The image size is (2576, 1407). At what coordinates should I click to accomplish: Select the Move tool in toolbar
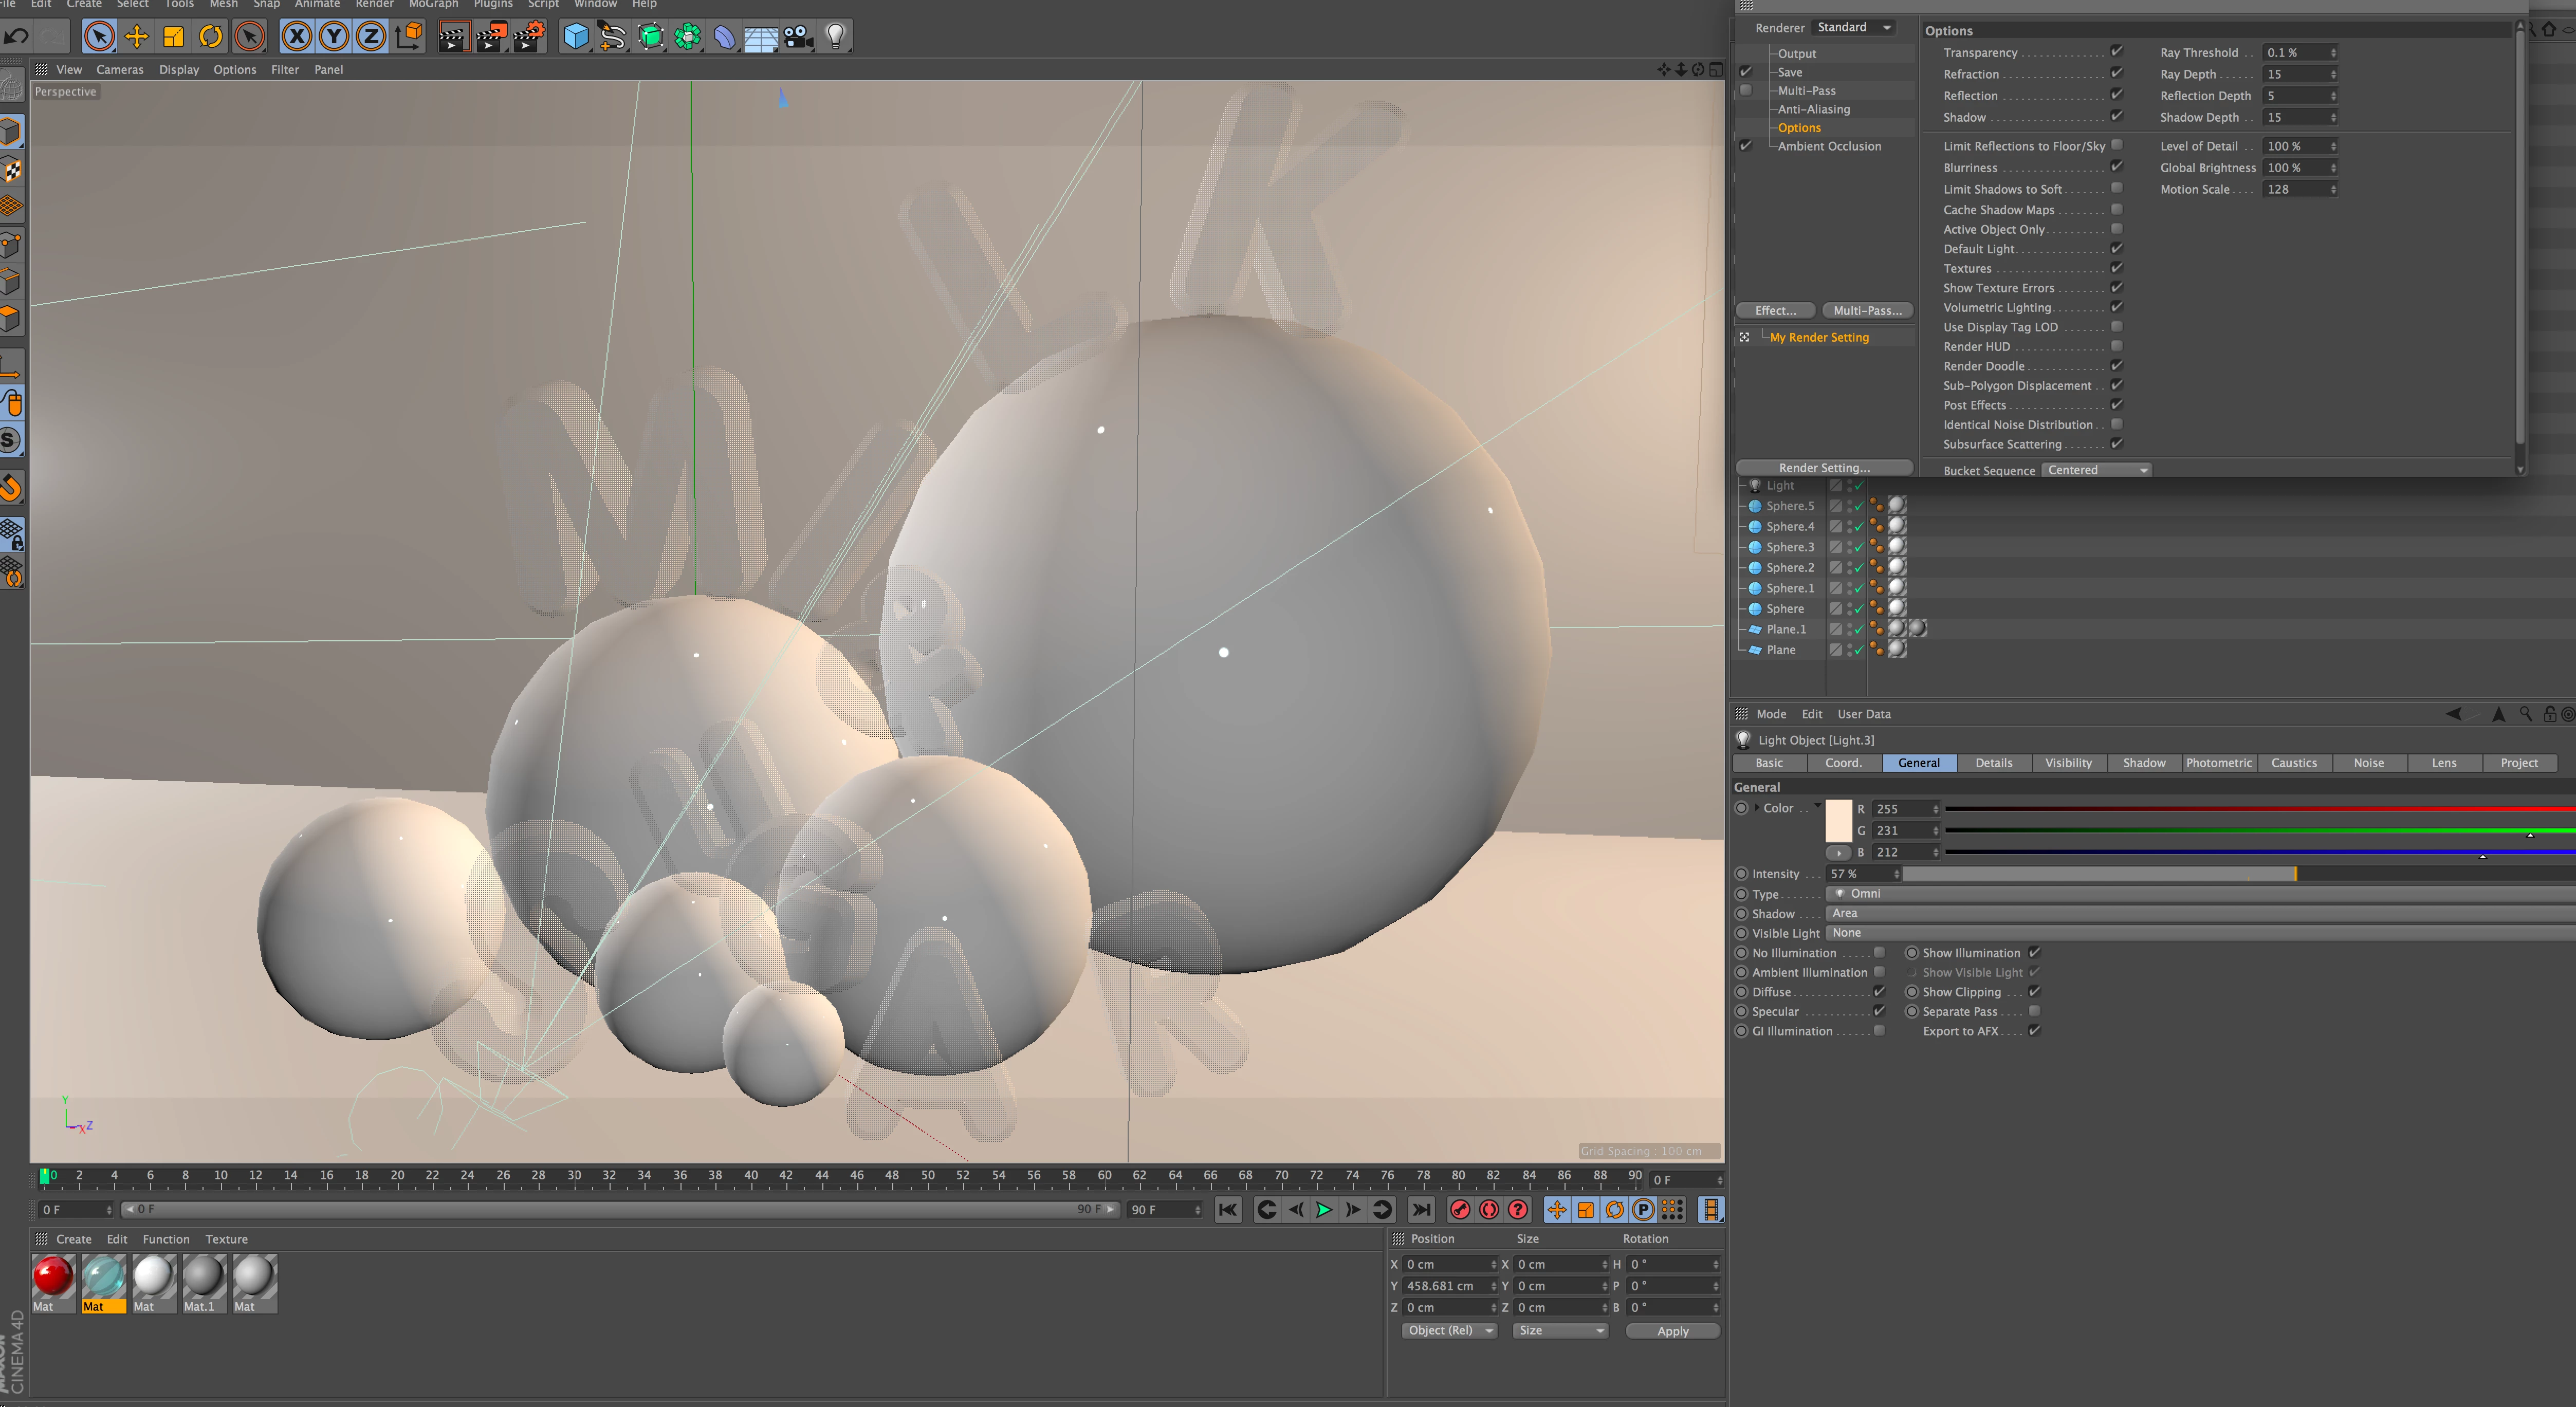pyautogui.click(x=136, y=37)
